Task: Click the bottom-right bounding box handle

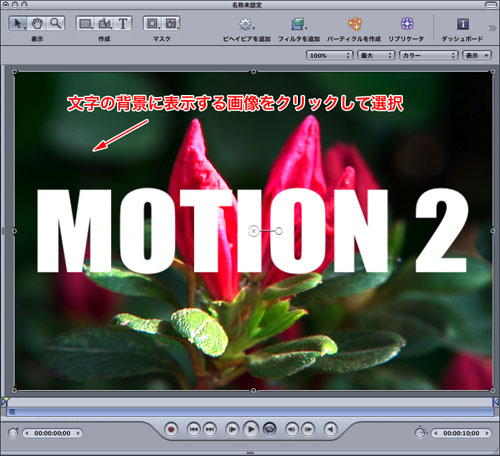Action: click(493, 390)
